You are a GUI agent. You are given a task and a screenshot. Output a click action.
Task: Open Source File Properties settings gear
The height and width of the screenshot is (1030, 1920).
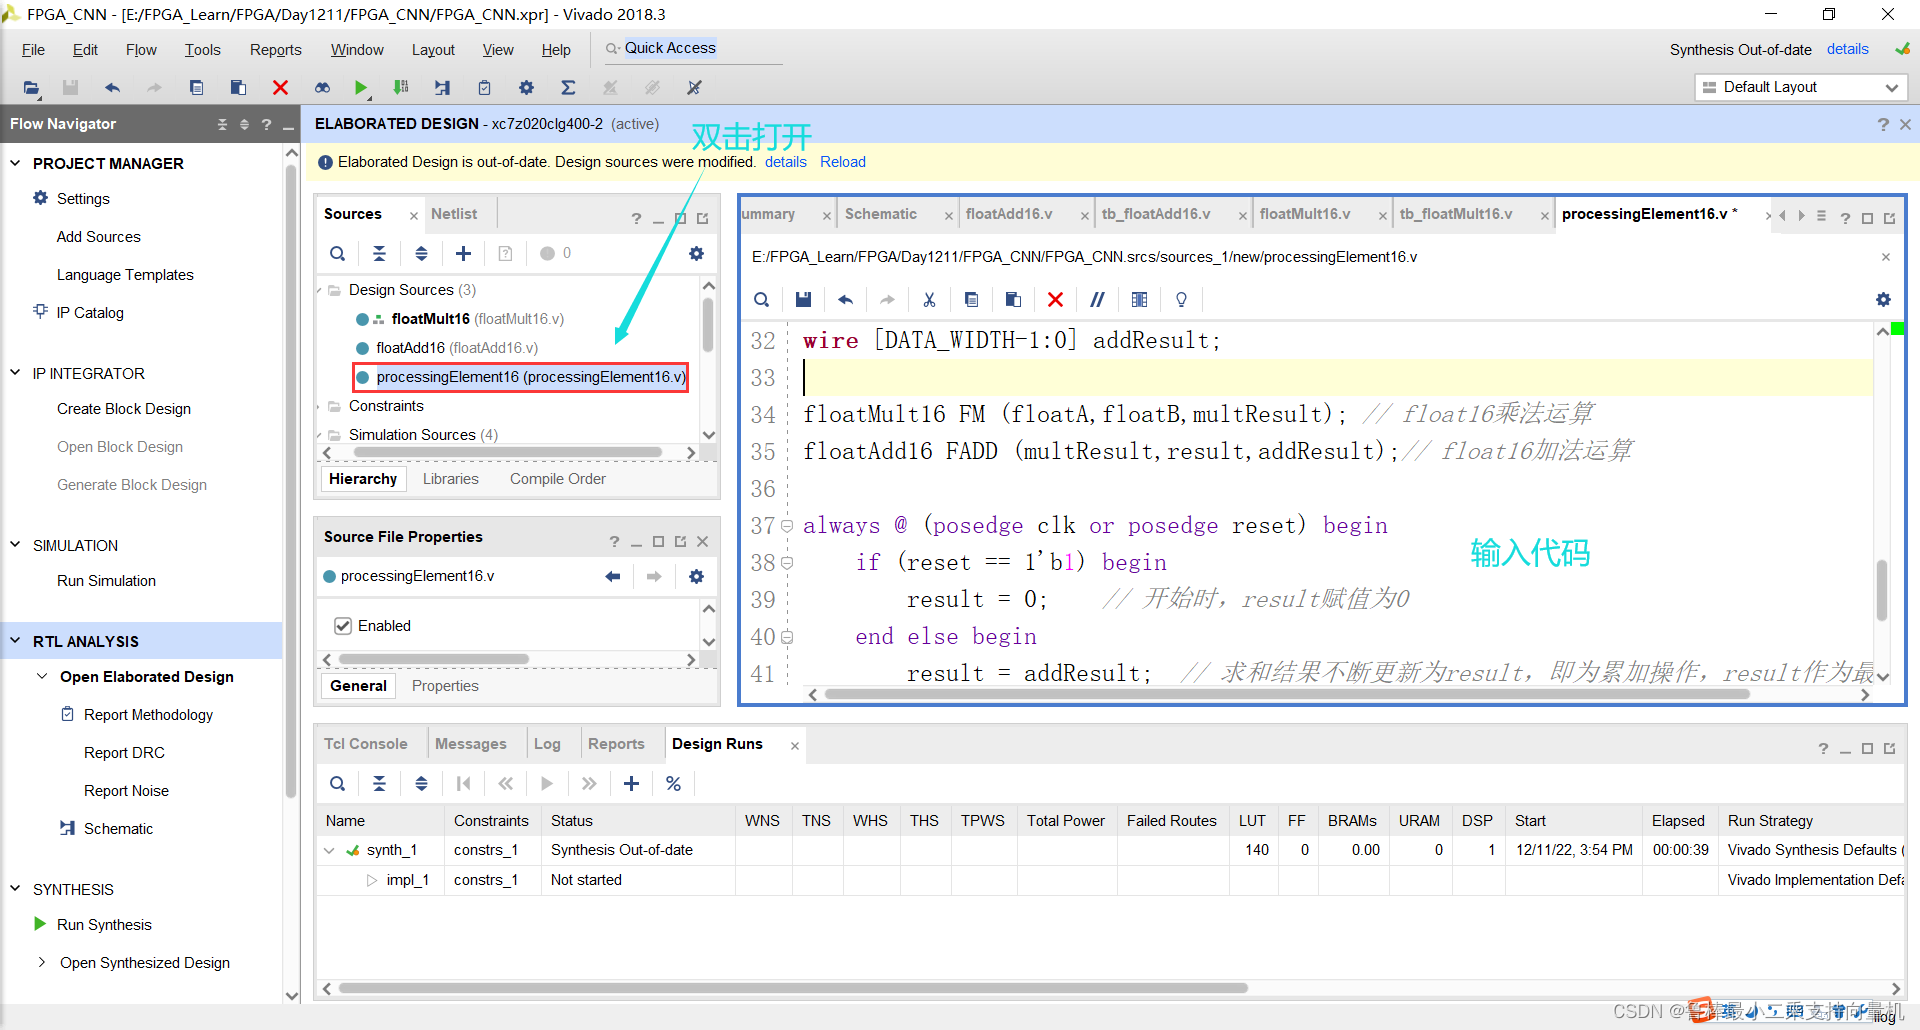(697, 577)
